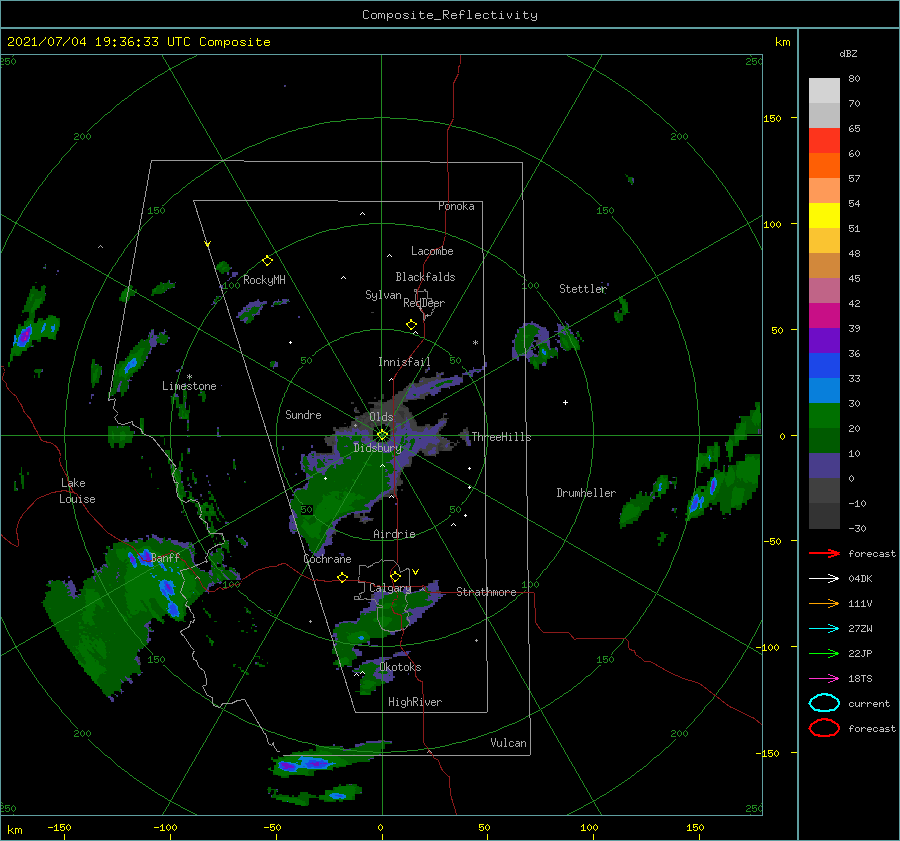
Task: Click the cyan current ellipse icon
Action: click(824, 703)
